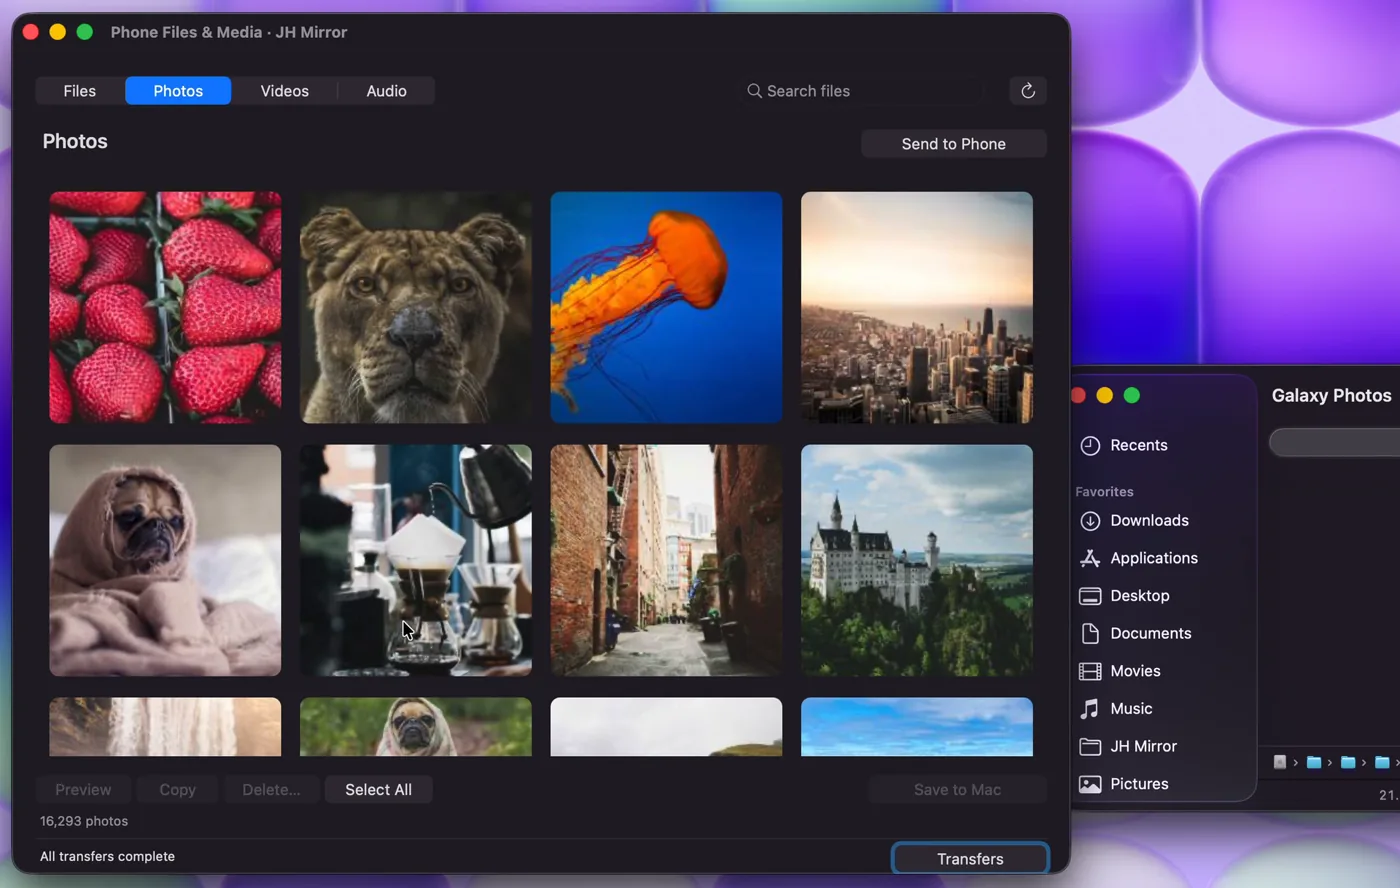Select the hooded pug outdoors photo

416,727
